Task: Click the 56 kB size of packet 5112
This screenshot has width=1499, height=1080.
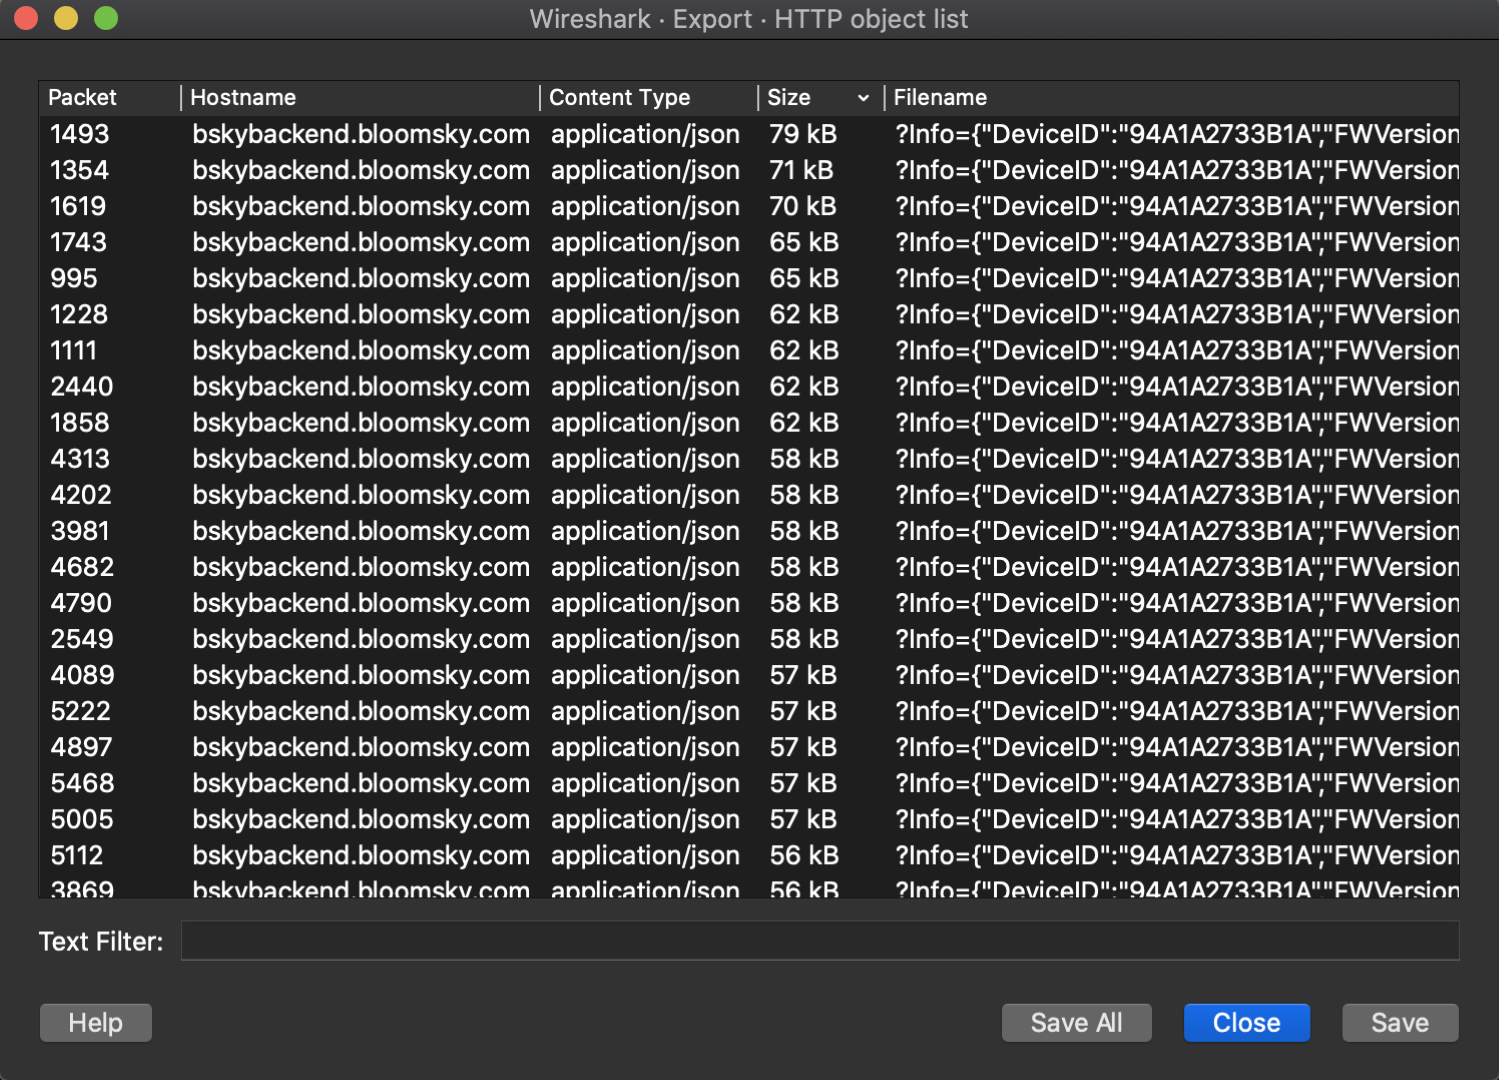Action: click(804, 855)
